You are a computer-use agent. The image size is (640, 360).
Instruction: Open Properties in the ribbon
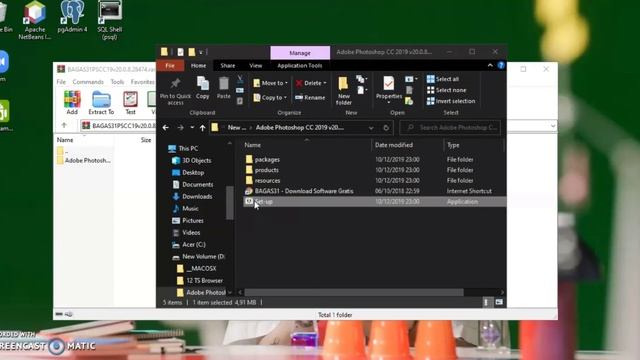[x=389, y=89]
